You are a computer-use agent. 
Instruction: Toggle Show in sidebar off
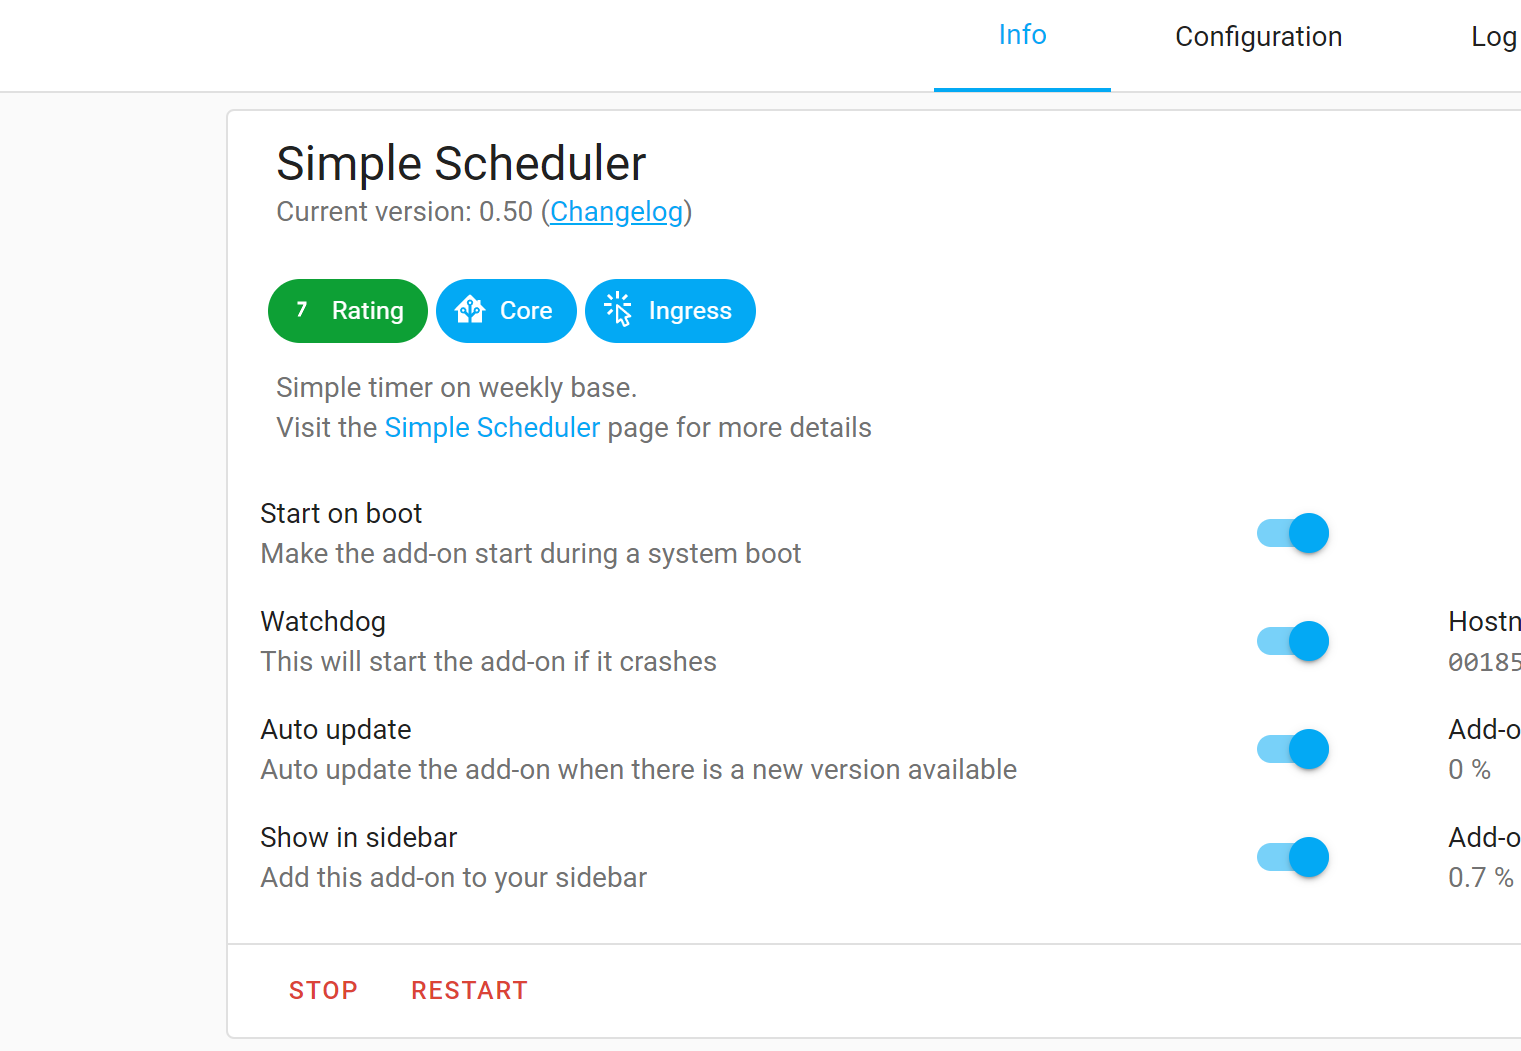click(1292, 857)
